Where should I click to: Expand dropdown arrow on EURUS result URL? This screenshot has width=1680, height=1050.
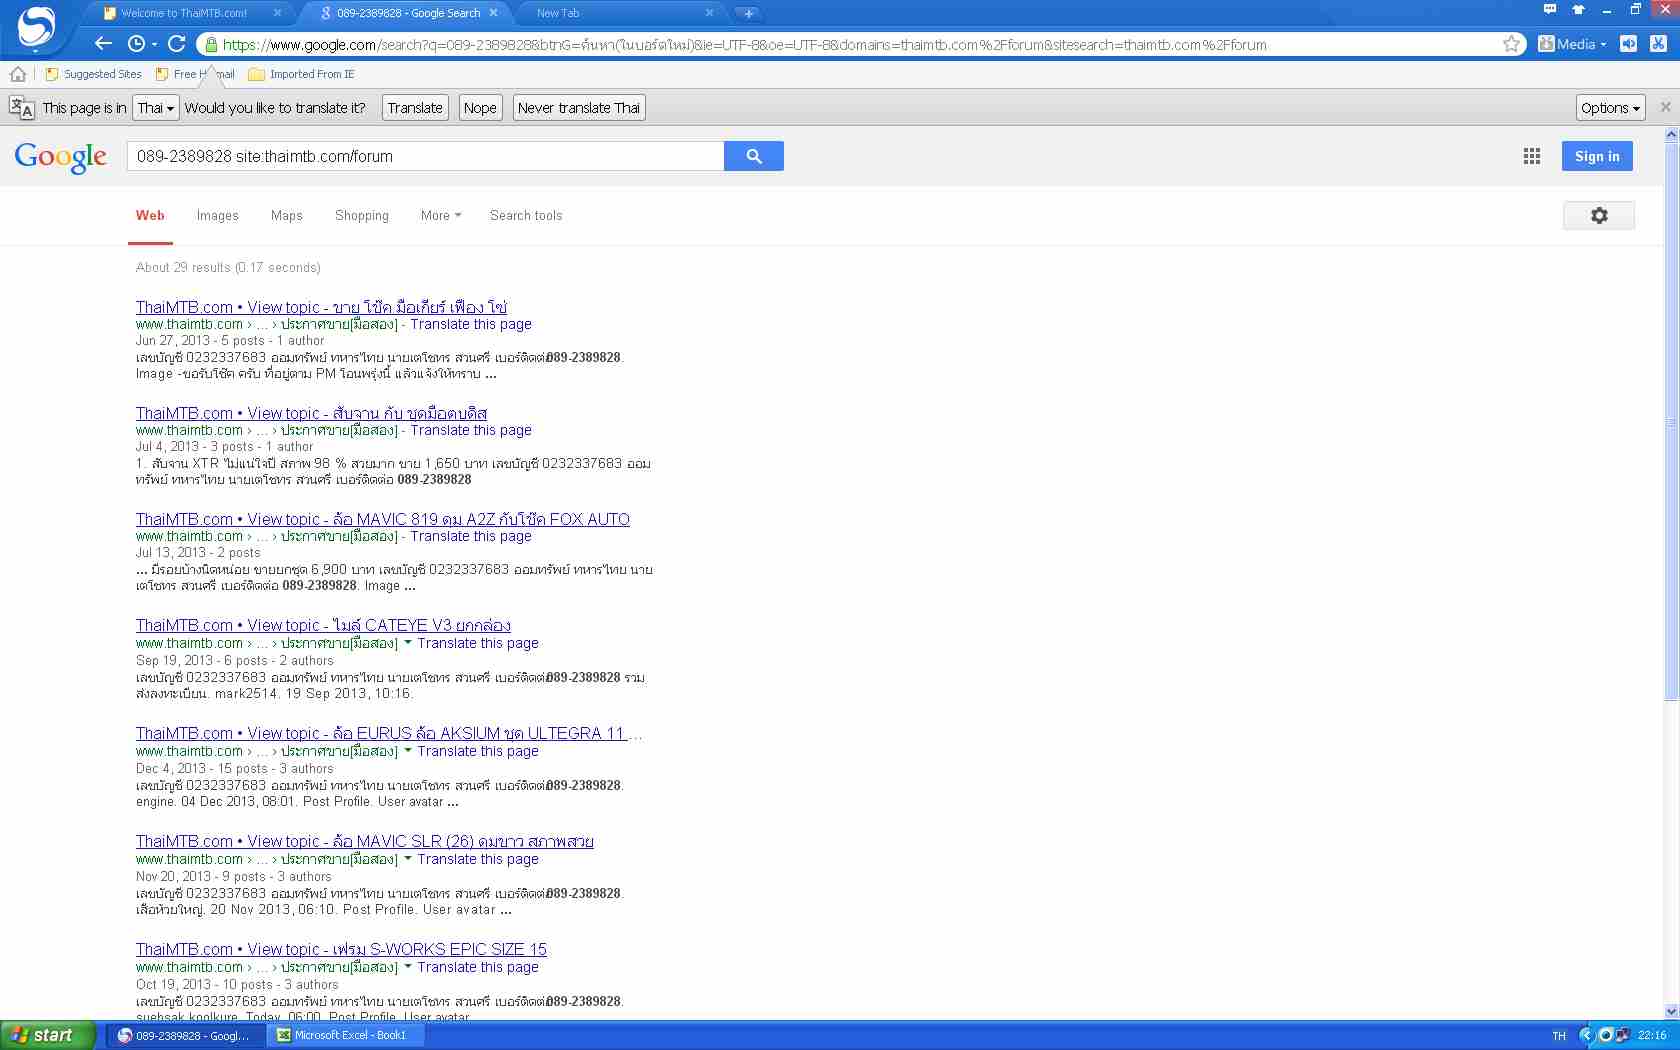click(x=408, y=750)
